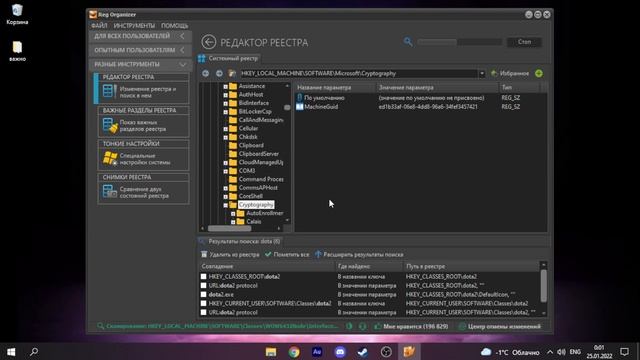Click the Мне нравится thumbs-up icon

(x=378, y=327)
